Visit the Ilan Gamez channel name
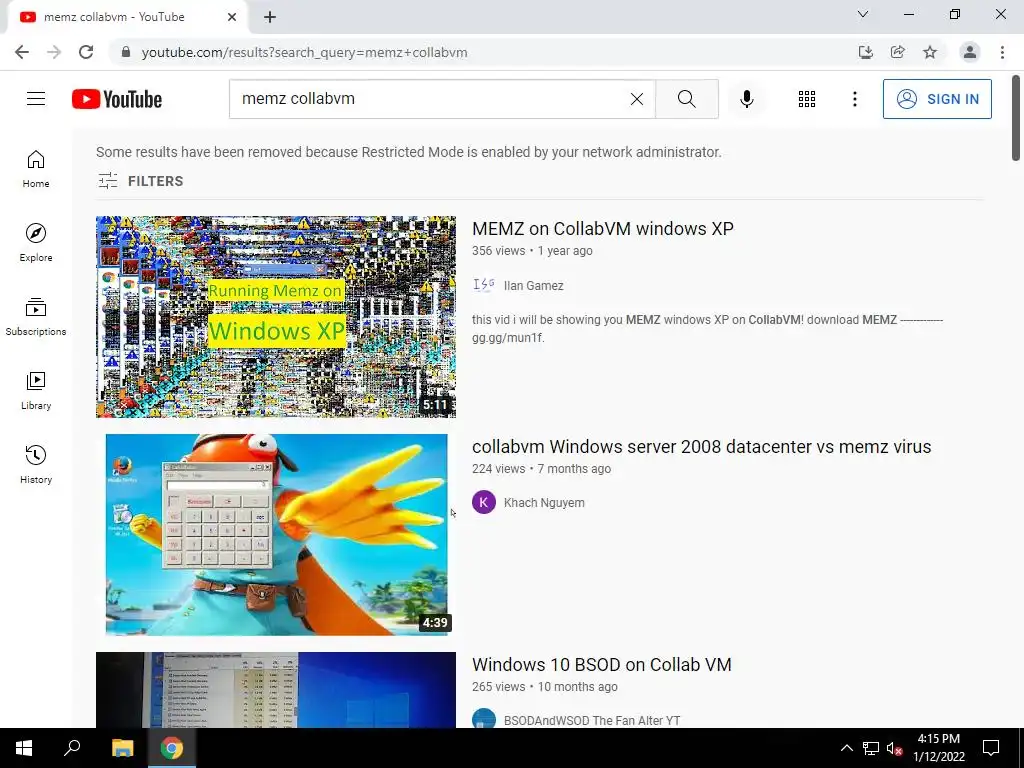The image size is (1024, 768). coord(534,285)
